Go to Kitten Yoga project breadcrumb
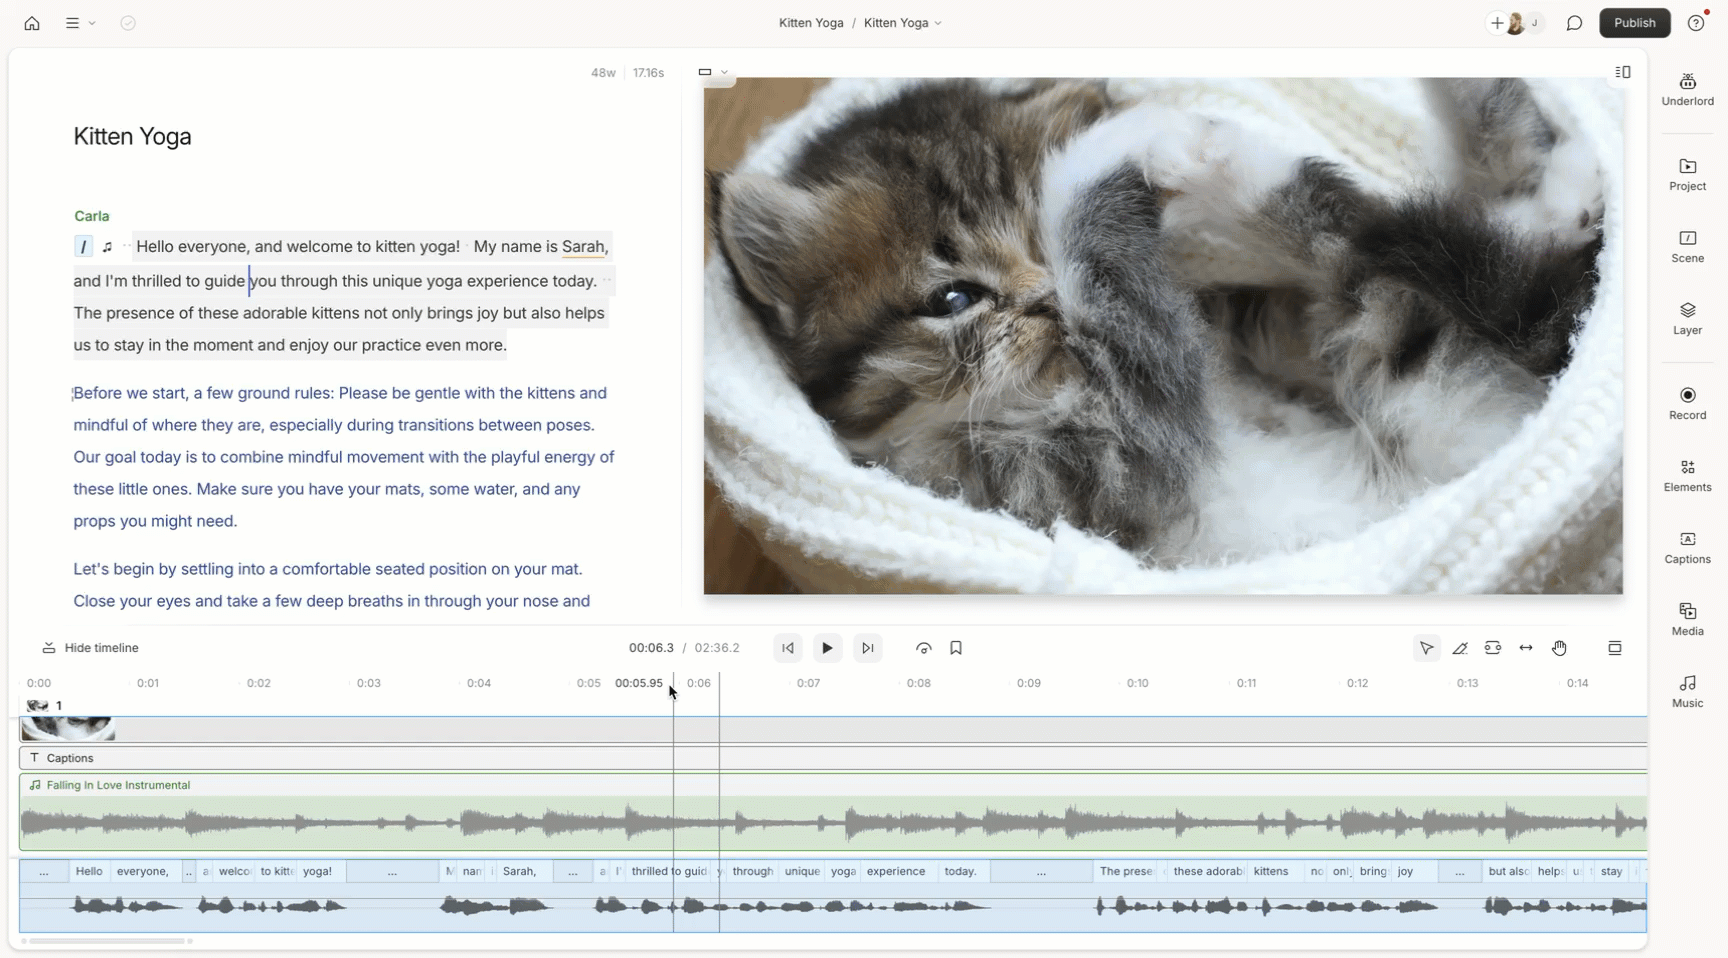This screenshot has height=958, width=1728. coord(810,23)
